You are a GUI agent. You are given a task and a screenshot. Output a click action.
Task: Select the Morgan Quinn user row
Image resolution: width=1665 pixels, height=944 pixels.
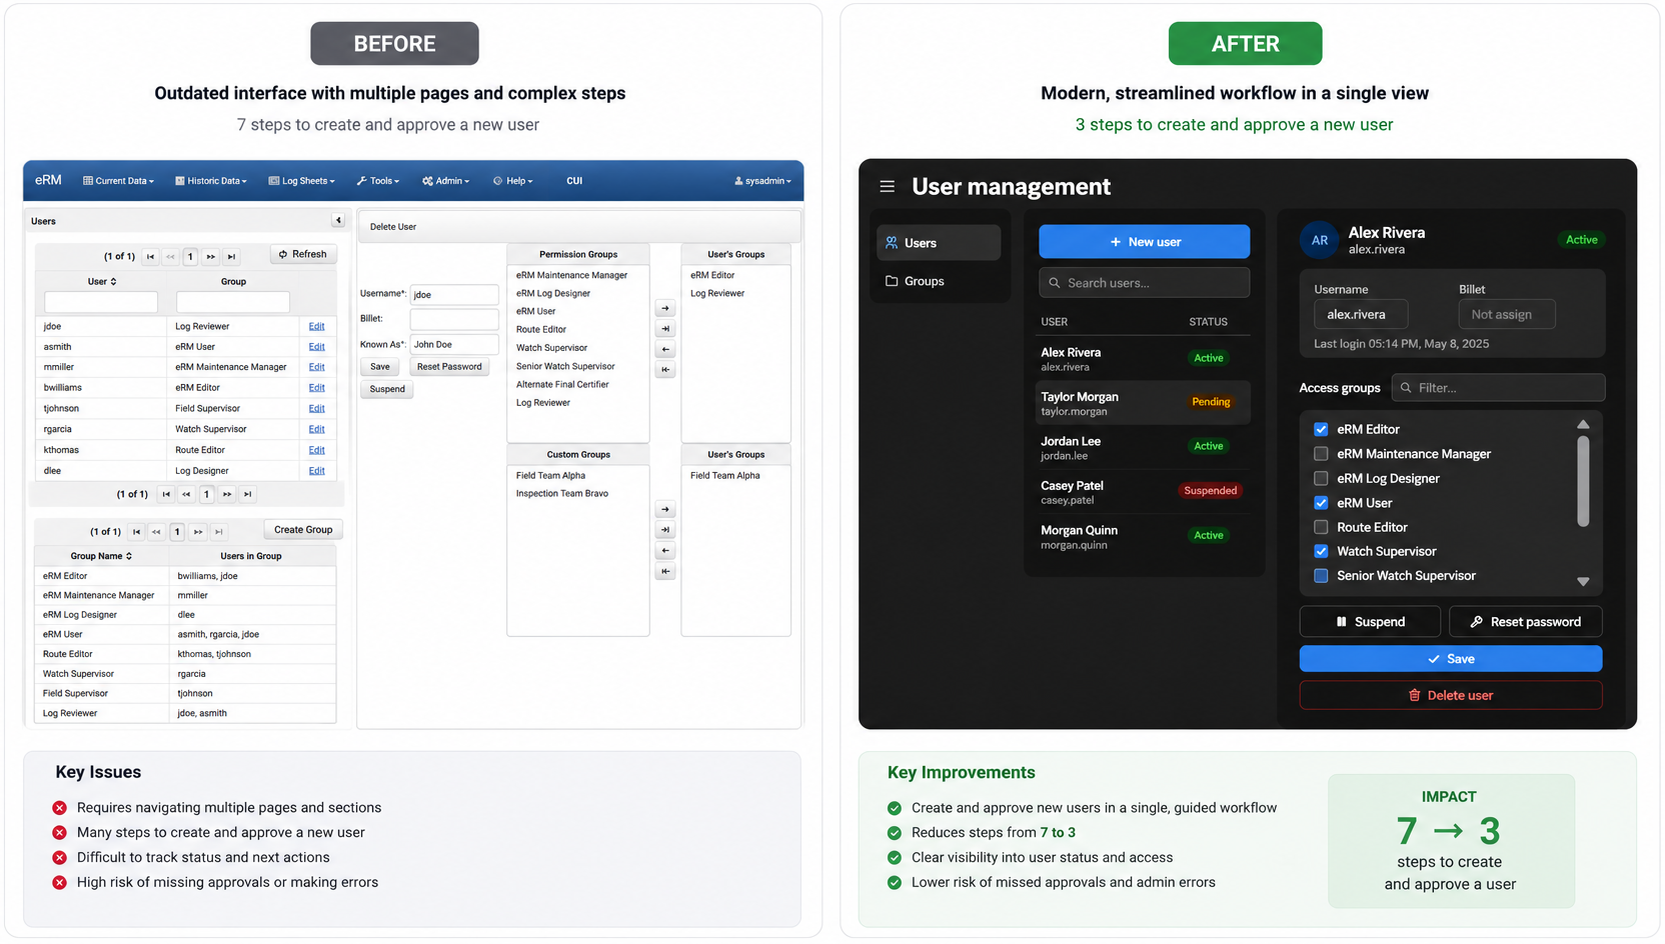coord(1144,536)
